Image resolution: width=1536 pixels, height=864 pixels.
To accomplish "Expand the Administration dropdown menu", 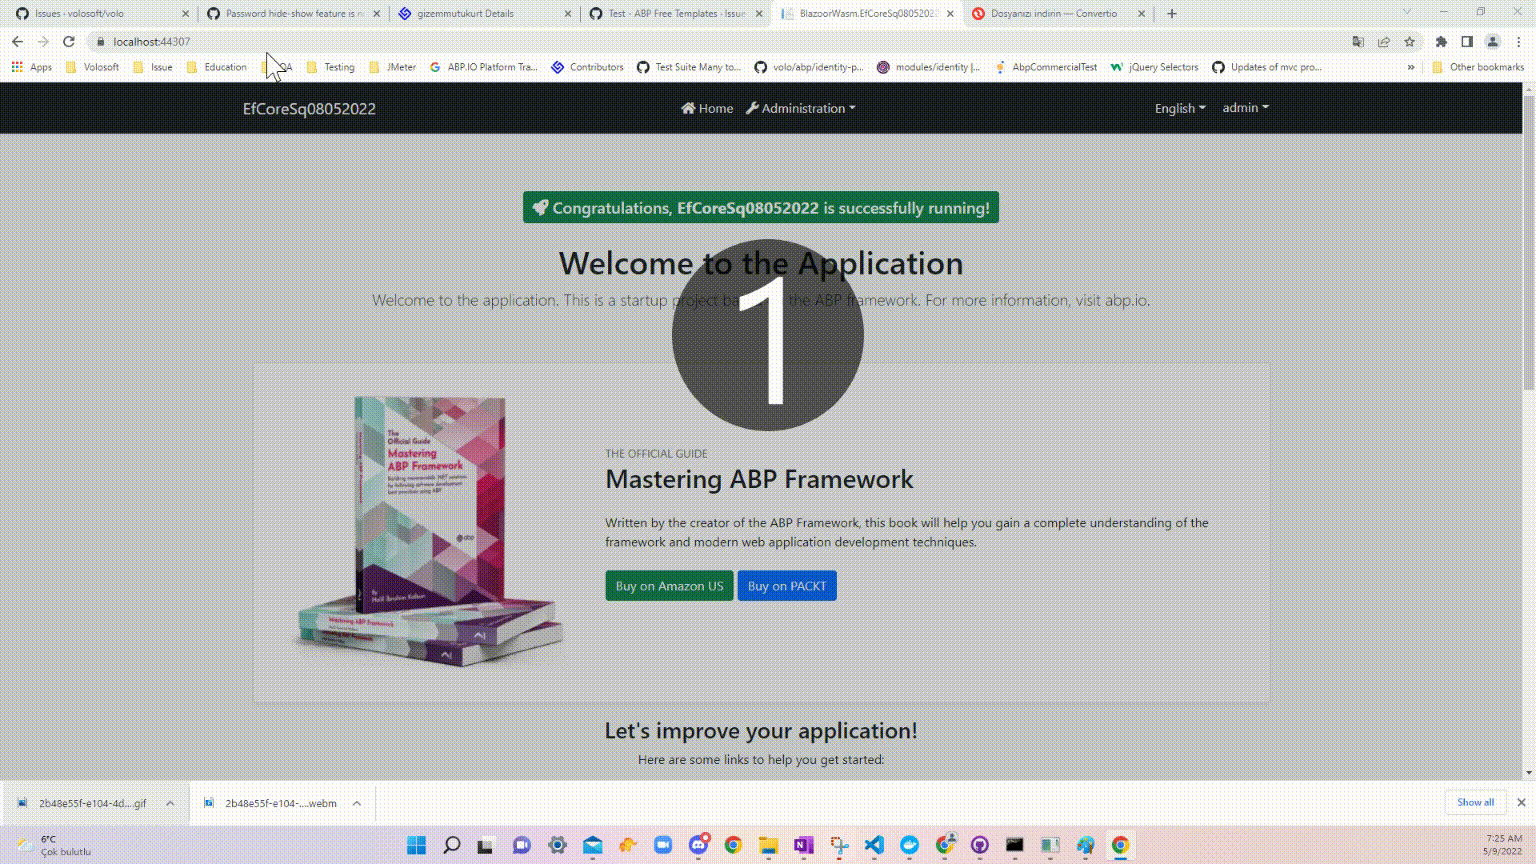I will pyautogui.click(x=801, y=108).
